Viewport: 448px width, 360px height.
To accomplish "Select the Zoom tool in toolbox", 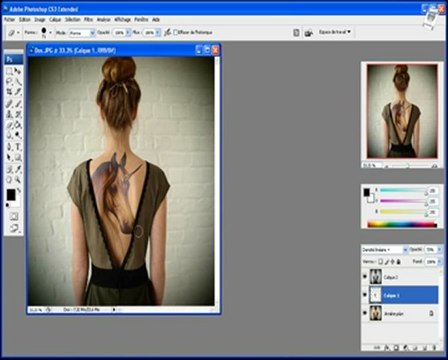I will point(18,180).
